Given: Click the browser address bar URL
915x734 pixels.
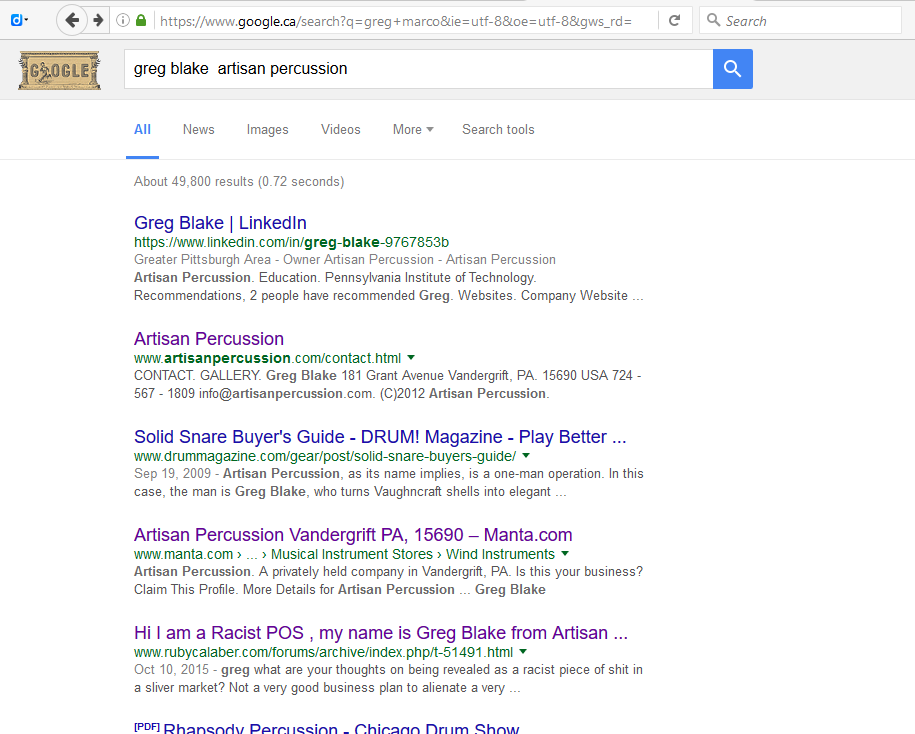Looking at the screenshot, I should 396,21.
